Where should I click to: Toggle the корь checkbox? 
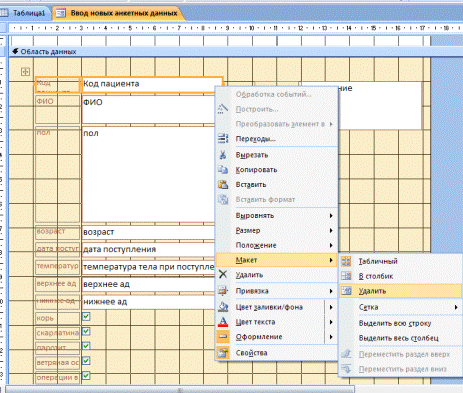tap(86, 317)
